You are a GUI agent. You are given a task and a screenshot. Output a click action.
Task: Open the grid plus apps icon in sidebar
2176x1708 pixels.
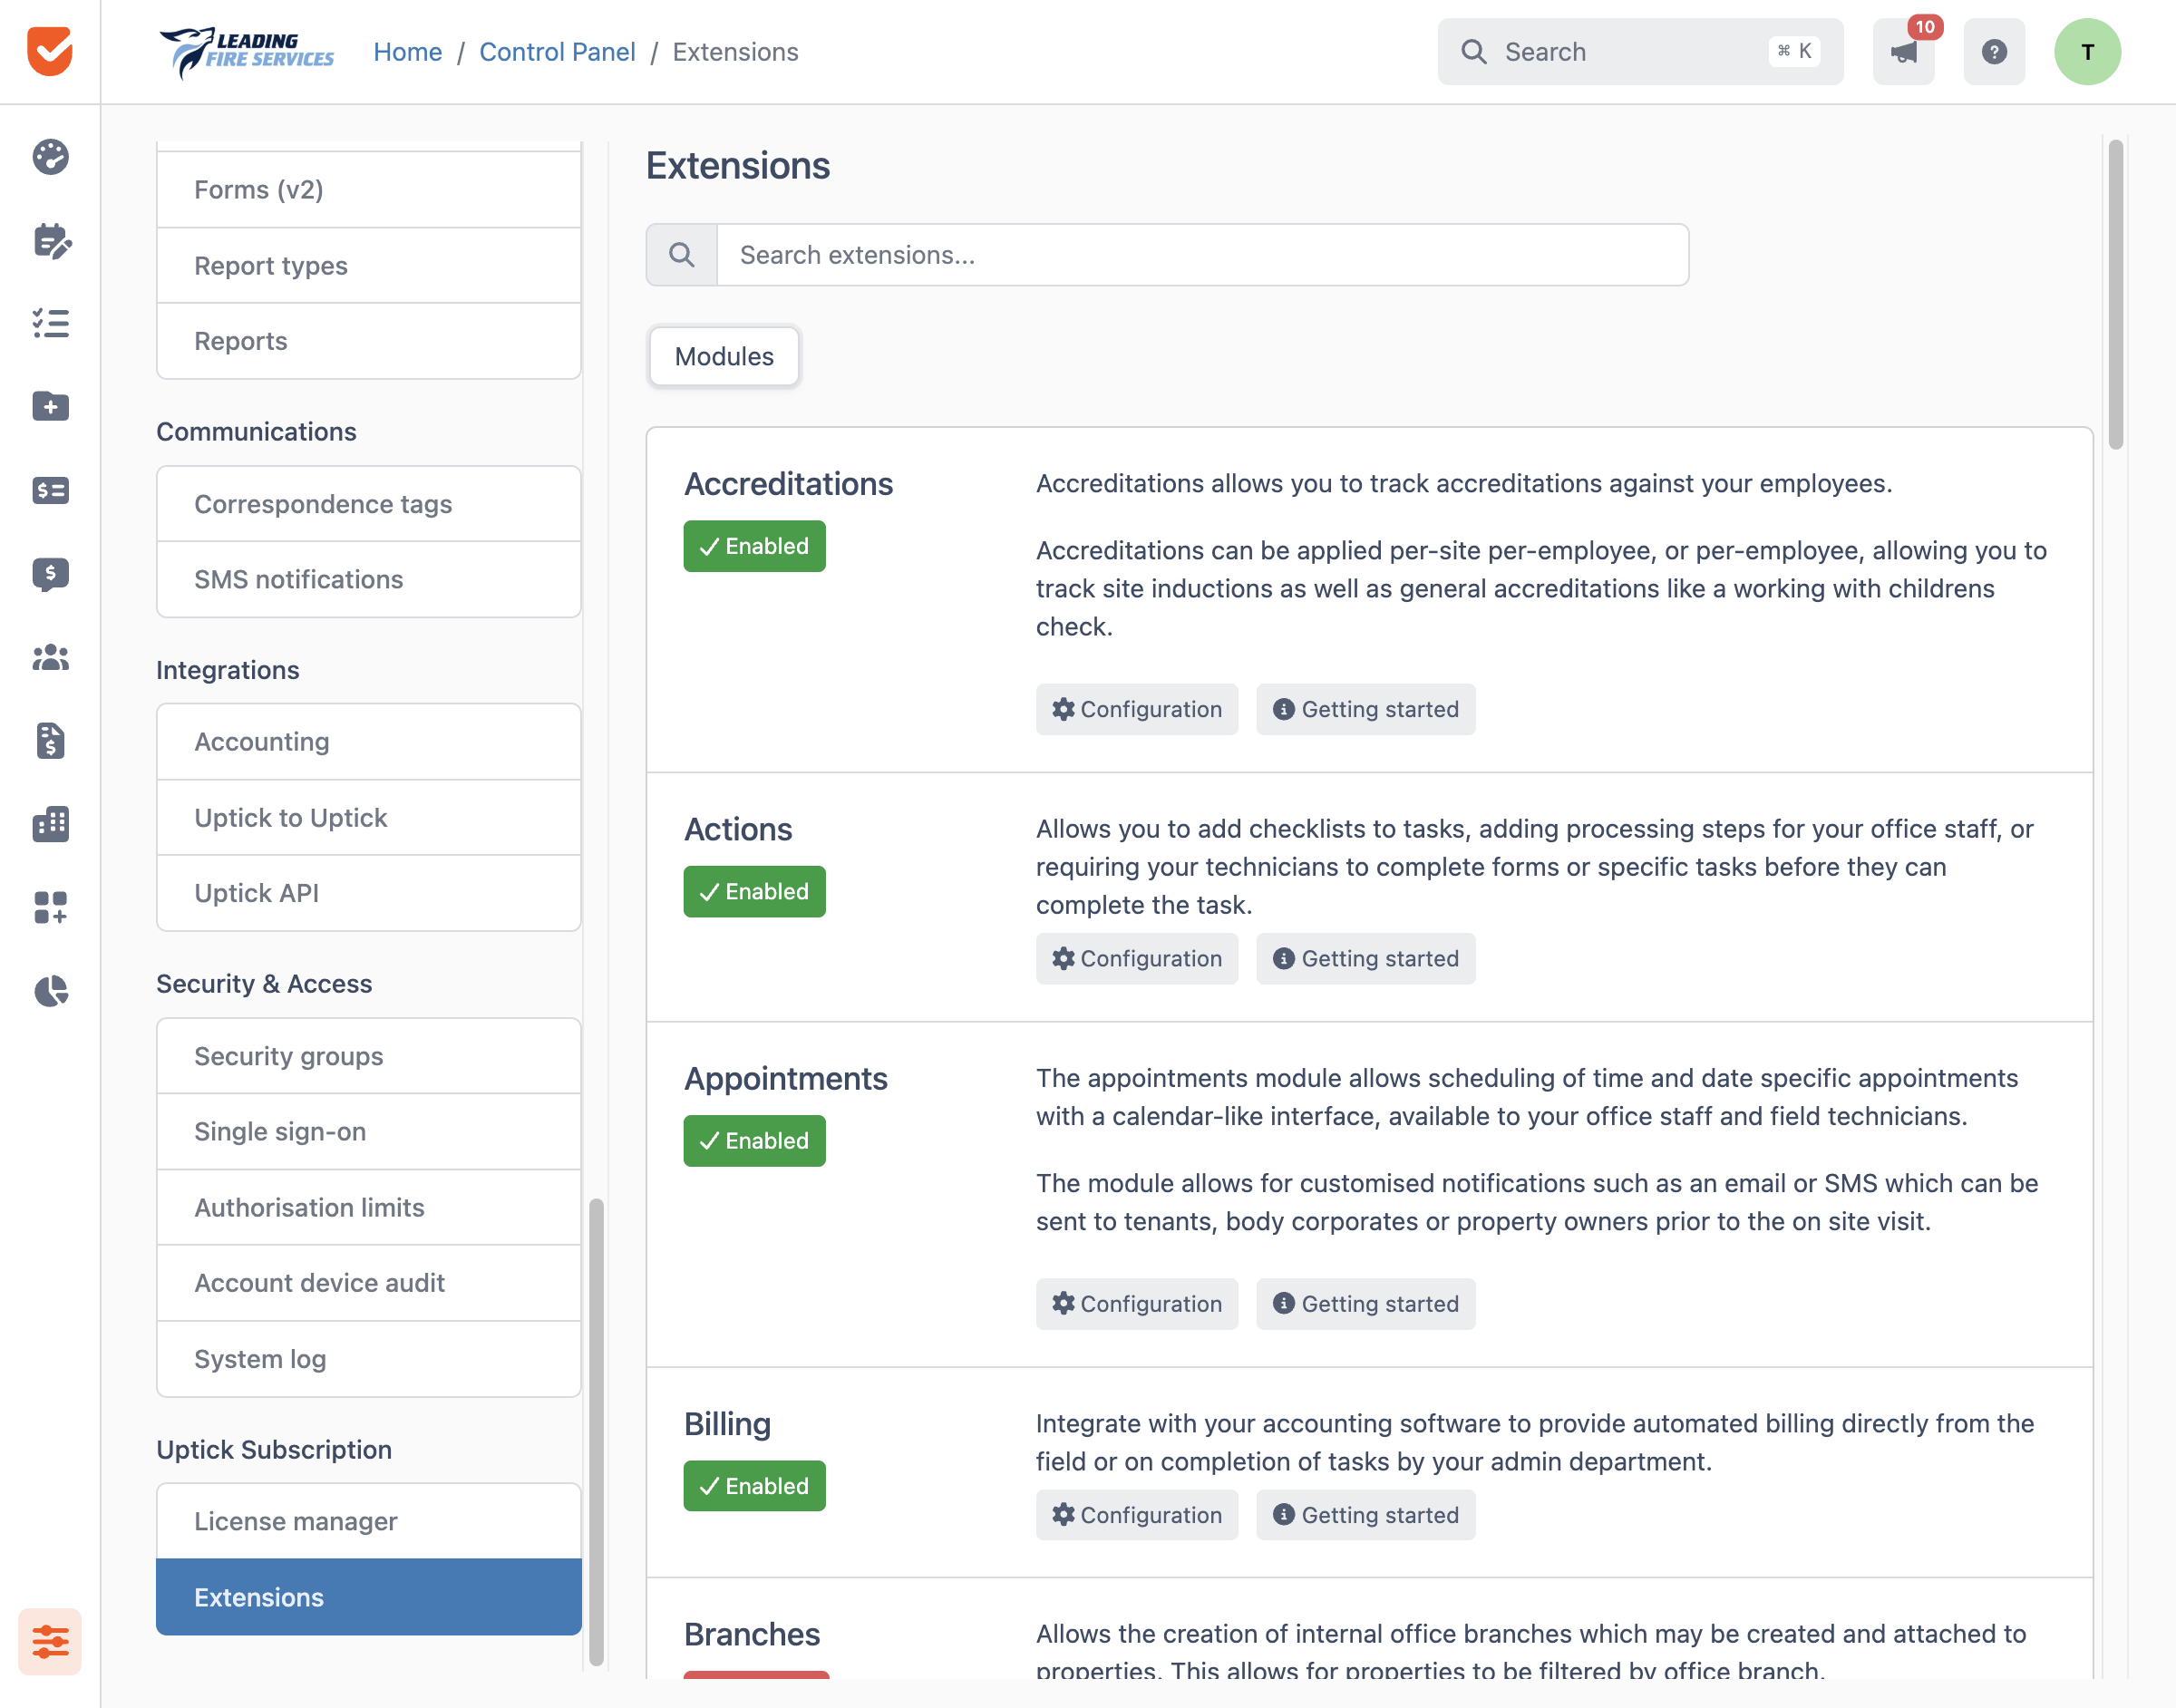(x=50, y=908)
